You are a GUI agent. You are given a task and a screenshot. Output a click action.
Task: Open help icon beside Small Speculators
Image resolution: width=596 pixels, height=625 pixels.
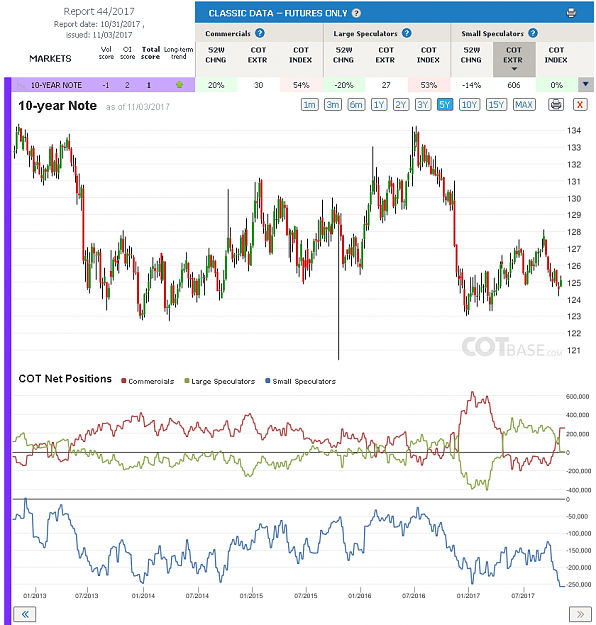pos(533,33)
